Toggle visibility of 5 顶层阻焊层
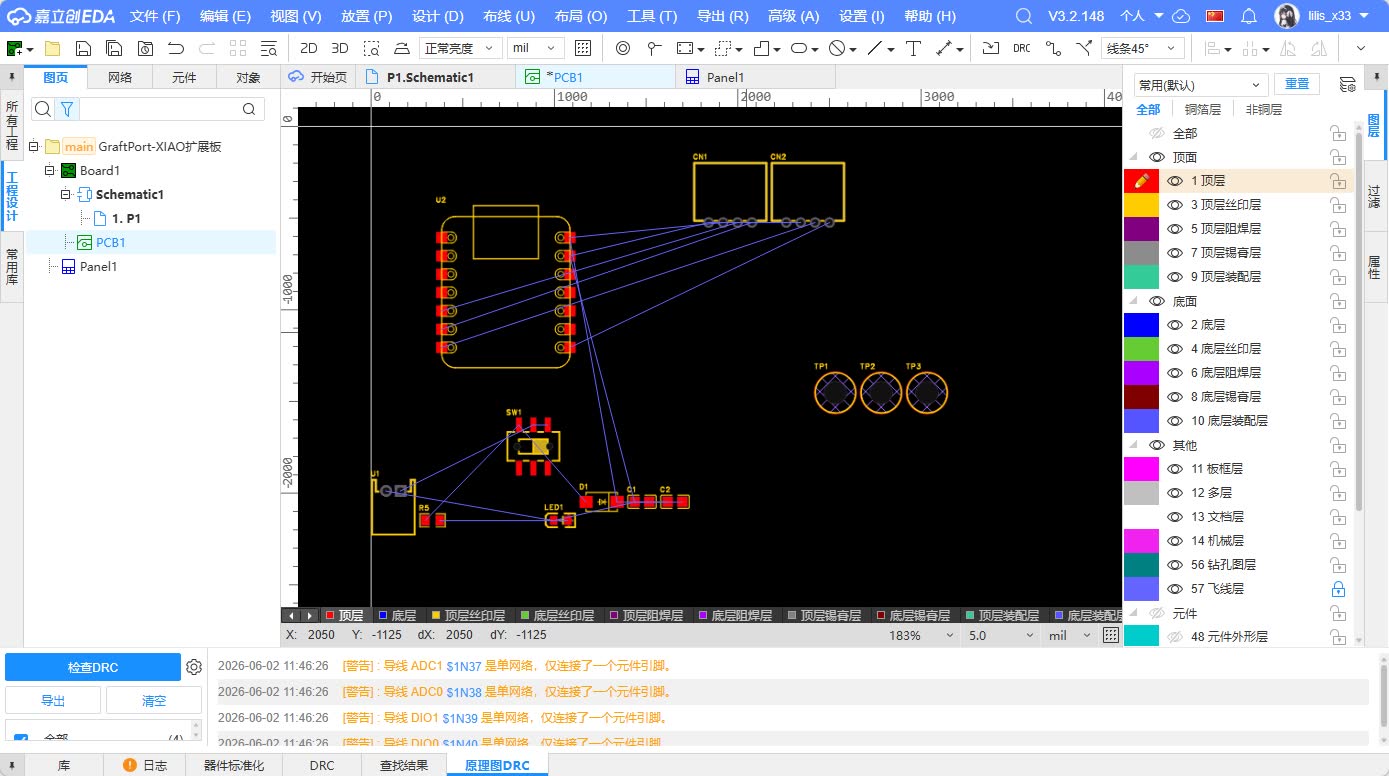Screen dimensions: 1389x776 [x=1174, y=229]
